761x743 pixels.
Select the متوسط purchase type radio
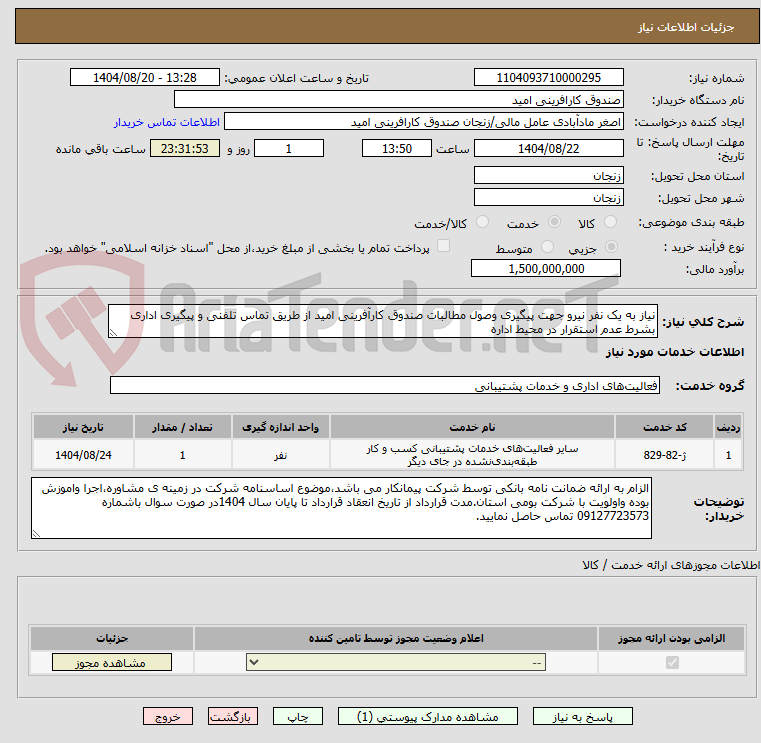click(x=547, y=247)
